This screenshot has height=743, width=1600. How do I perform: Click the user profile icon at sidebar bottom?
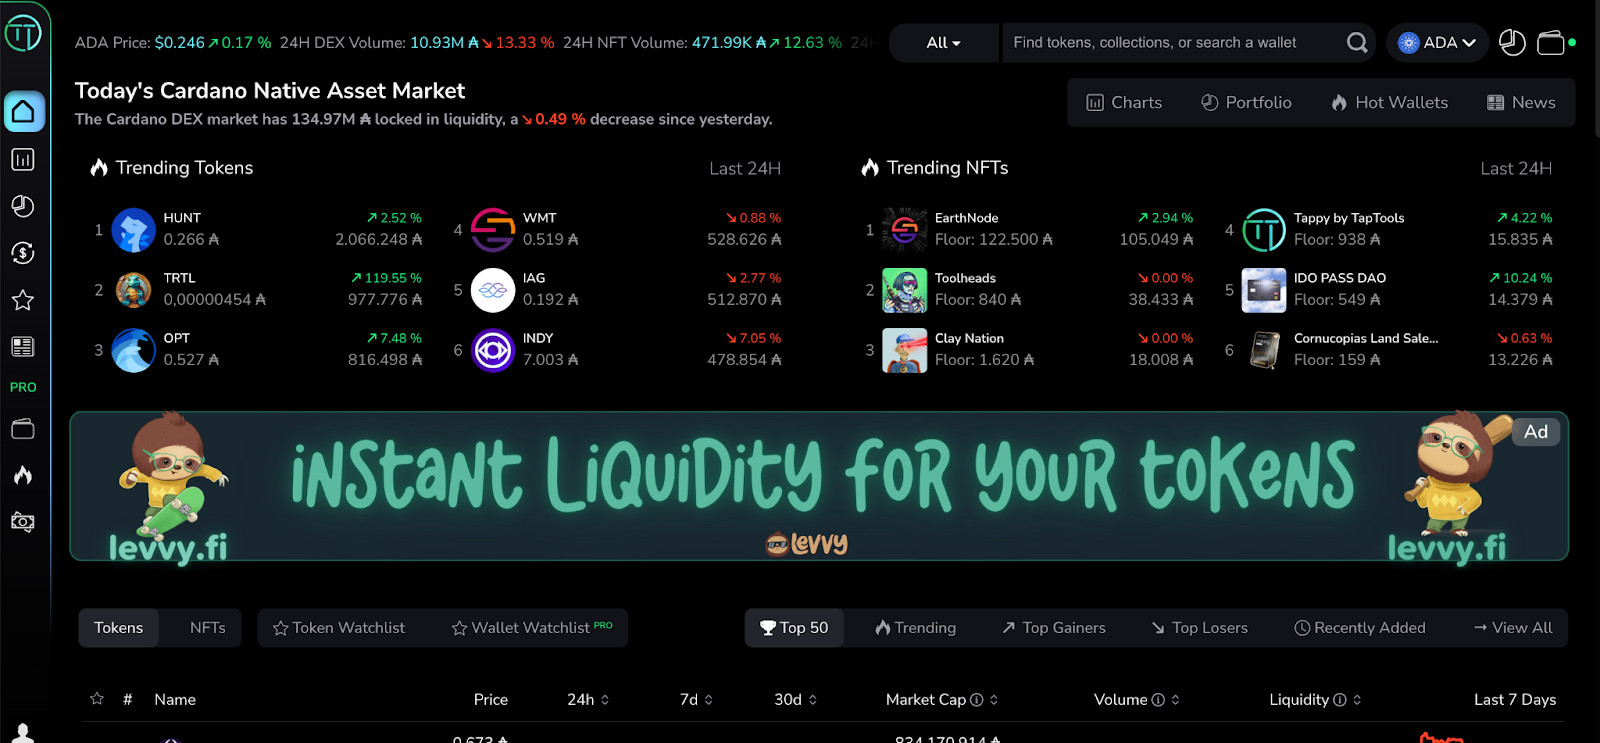(x=23, y=733)
